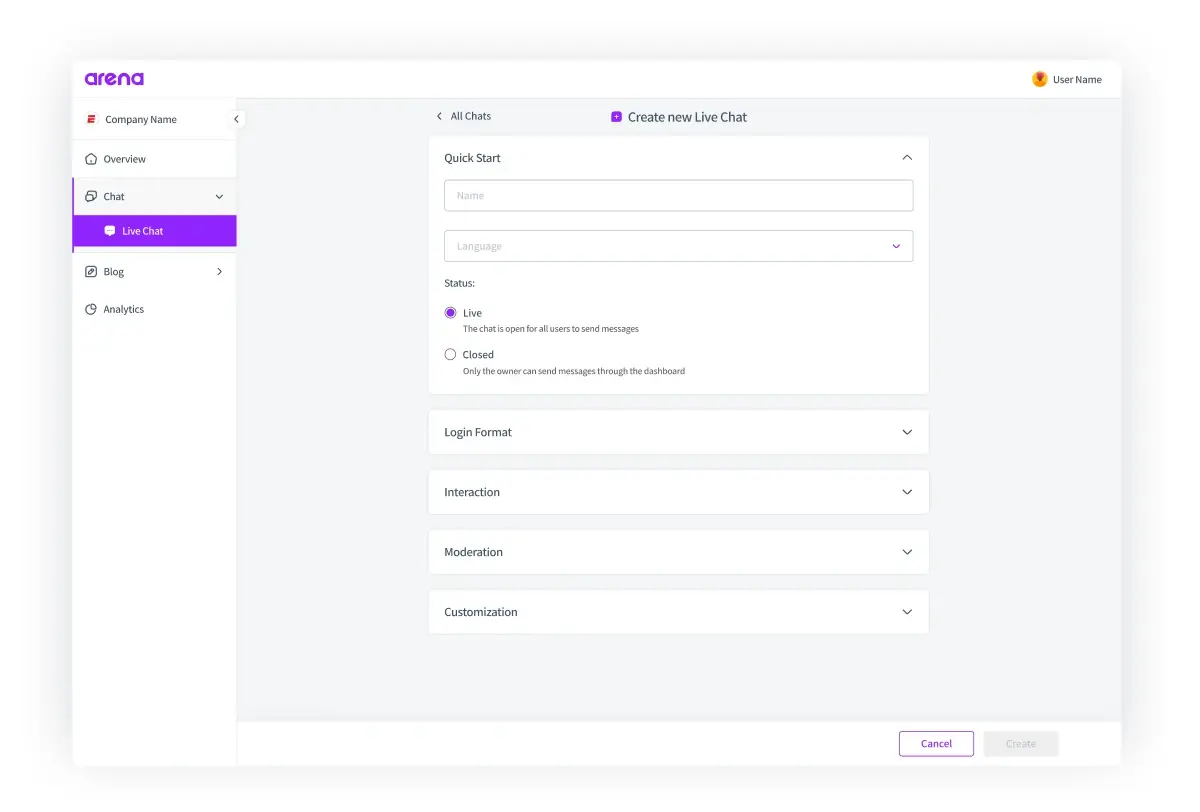Select the Overview home icon
The image size is (1200, 812).
click(90, 158)
